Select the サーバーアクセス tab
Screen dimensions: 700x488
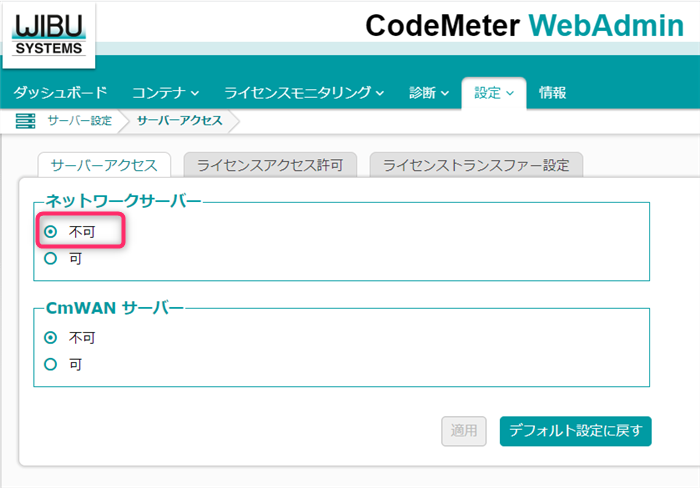pyautogui.click(x=104, y=165)
